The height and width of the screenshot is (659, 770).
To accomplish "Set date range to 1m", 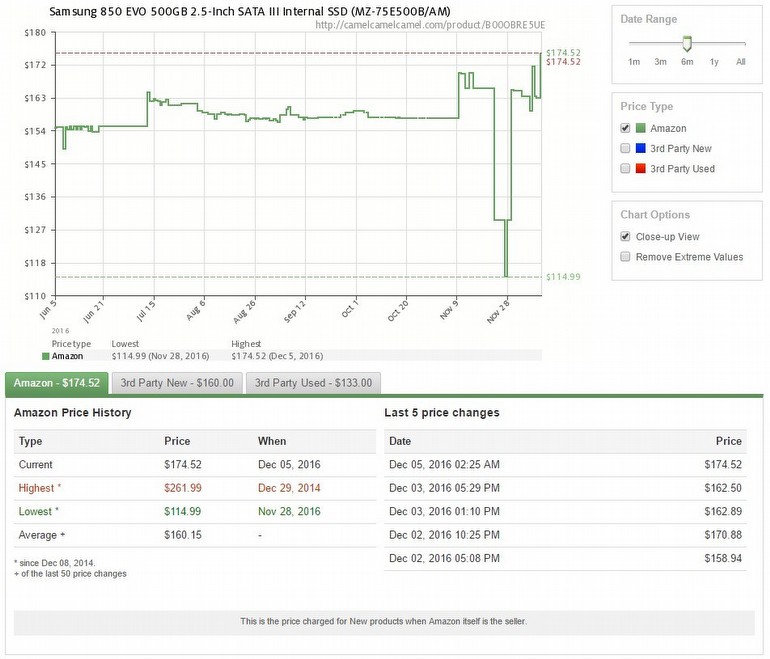I will coord(633,62).
